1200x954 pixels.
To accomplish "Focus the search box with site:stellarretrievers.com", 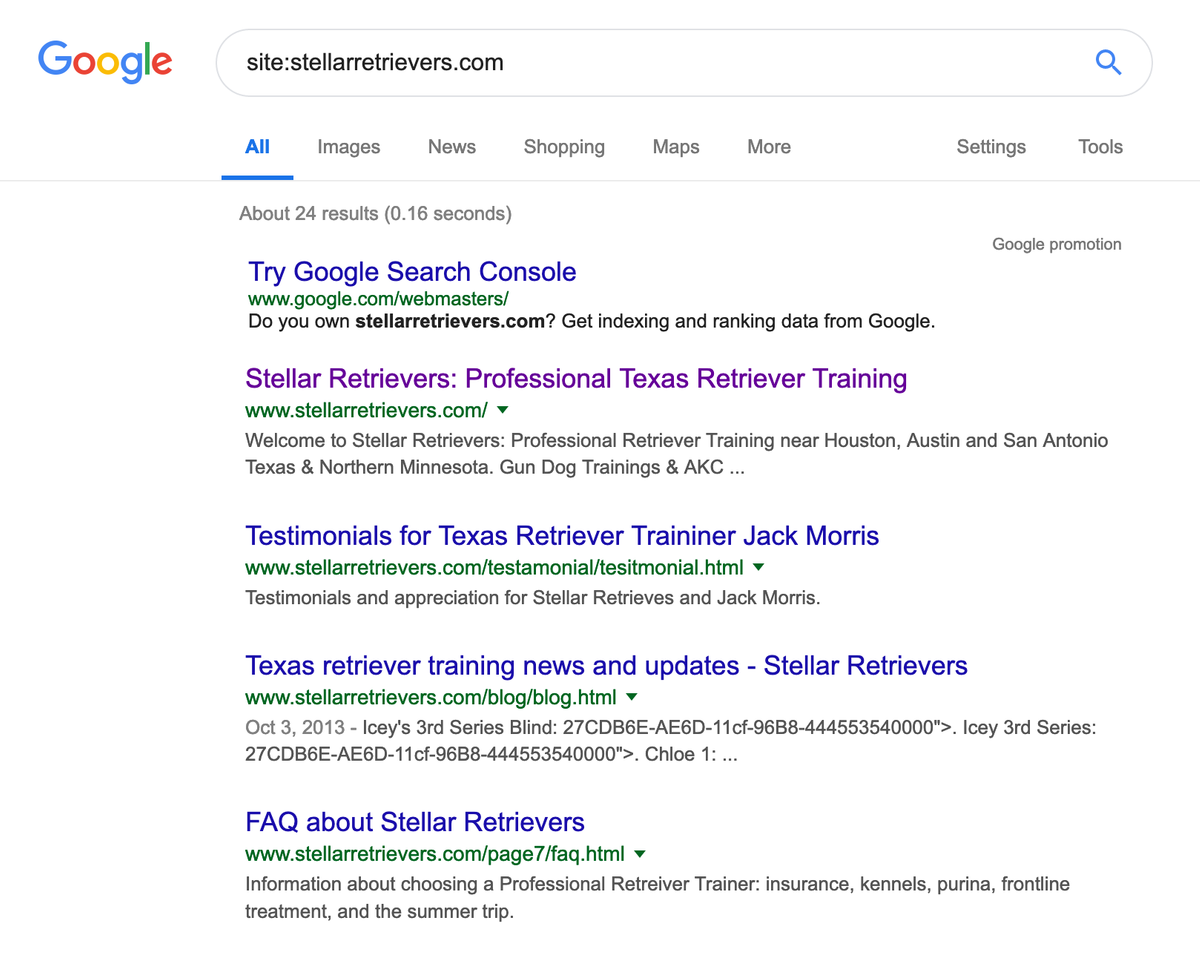I will (684, 62).
